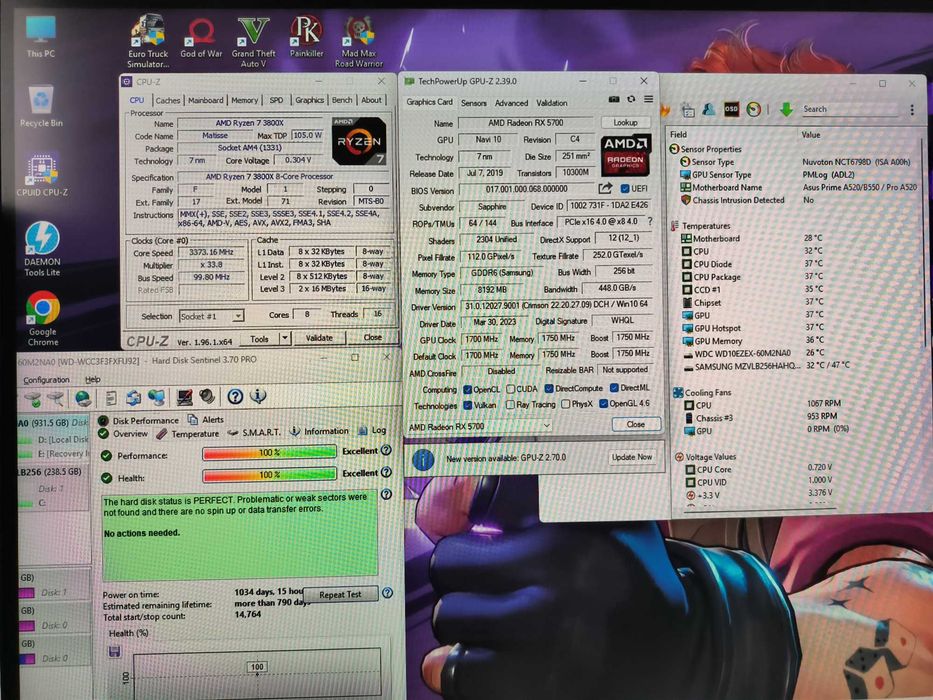Image resolution: width=933 pixels, height=700 pixels.
Task: Open the Advanced tab in GPU-Z
Action: [511, 103]
